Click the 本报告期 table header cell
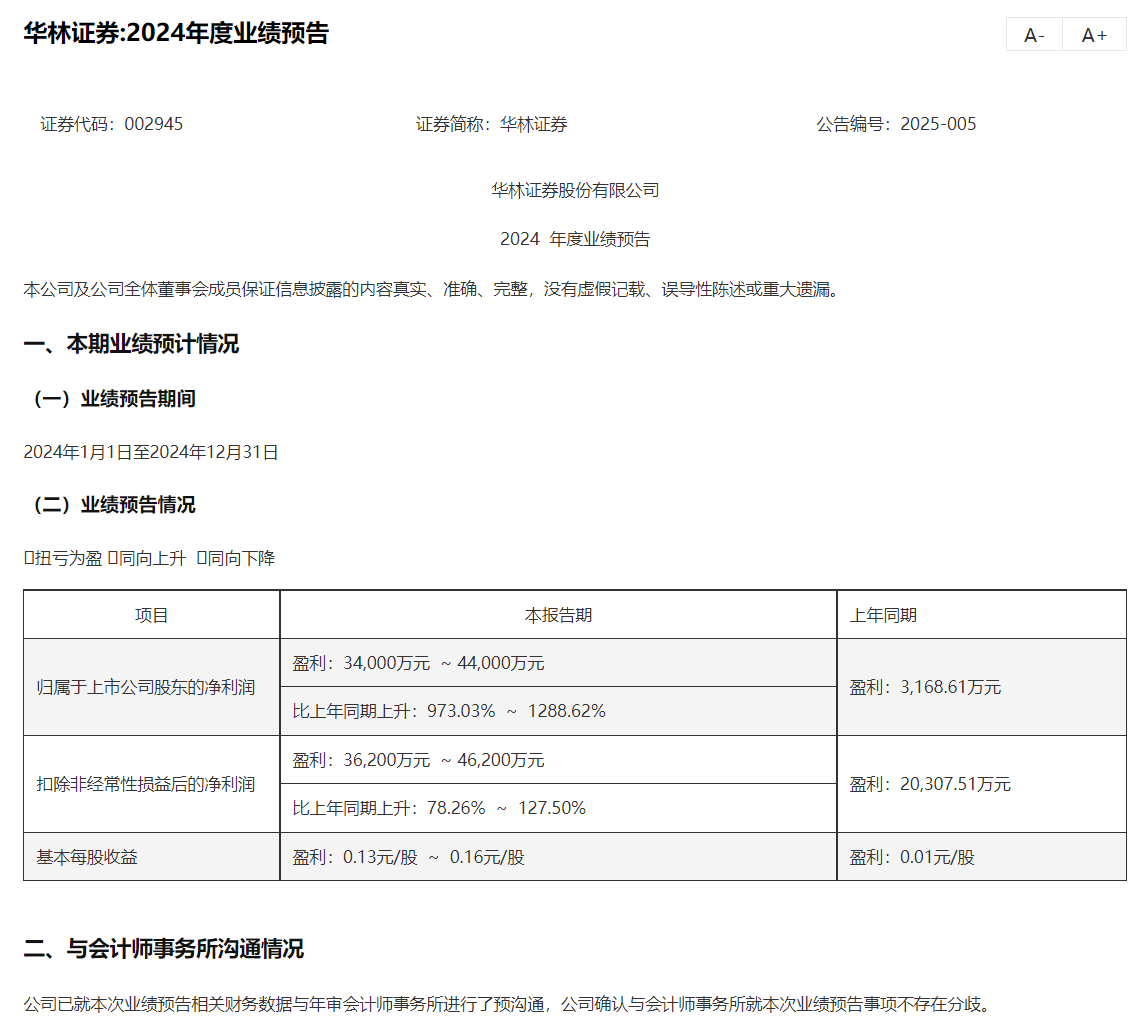 (558, 616)
